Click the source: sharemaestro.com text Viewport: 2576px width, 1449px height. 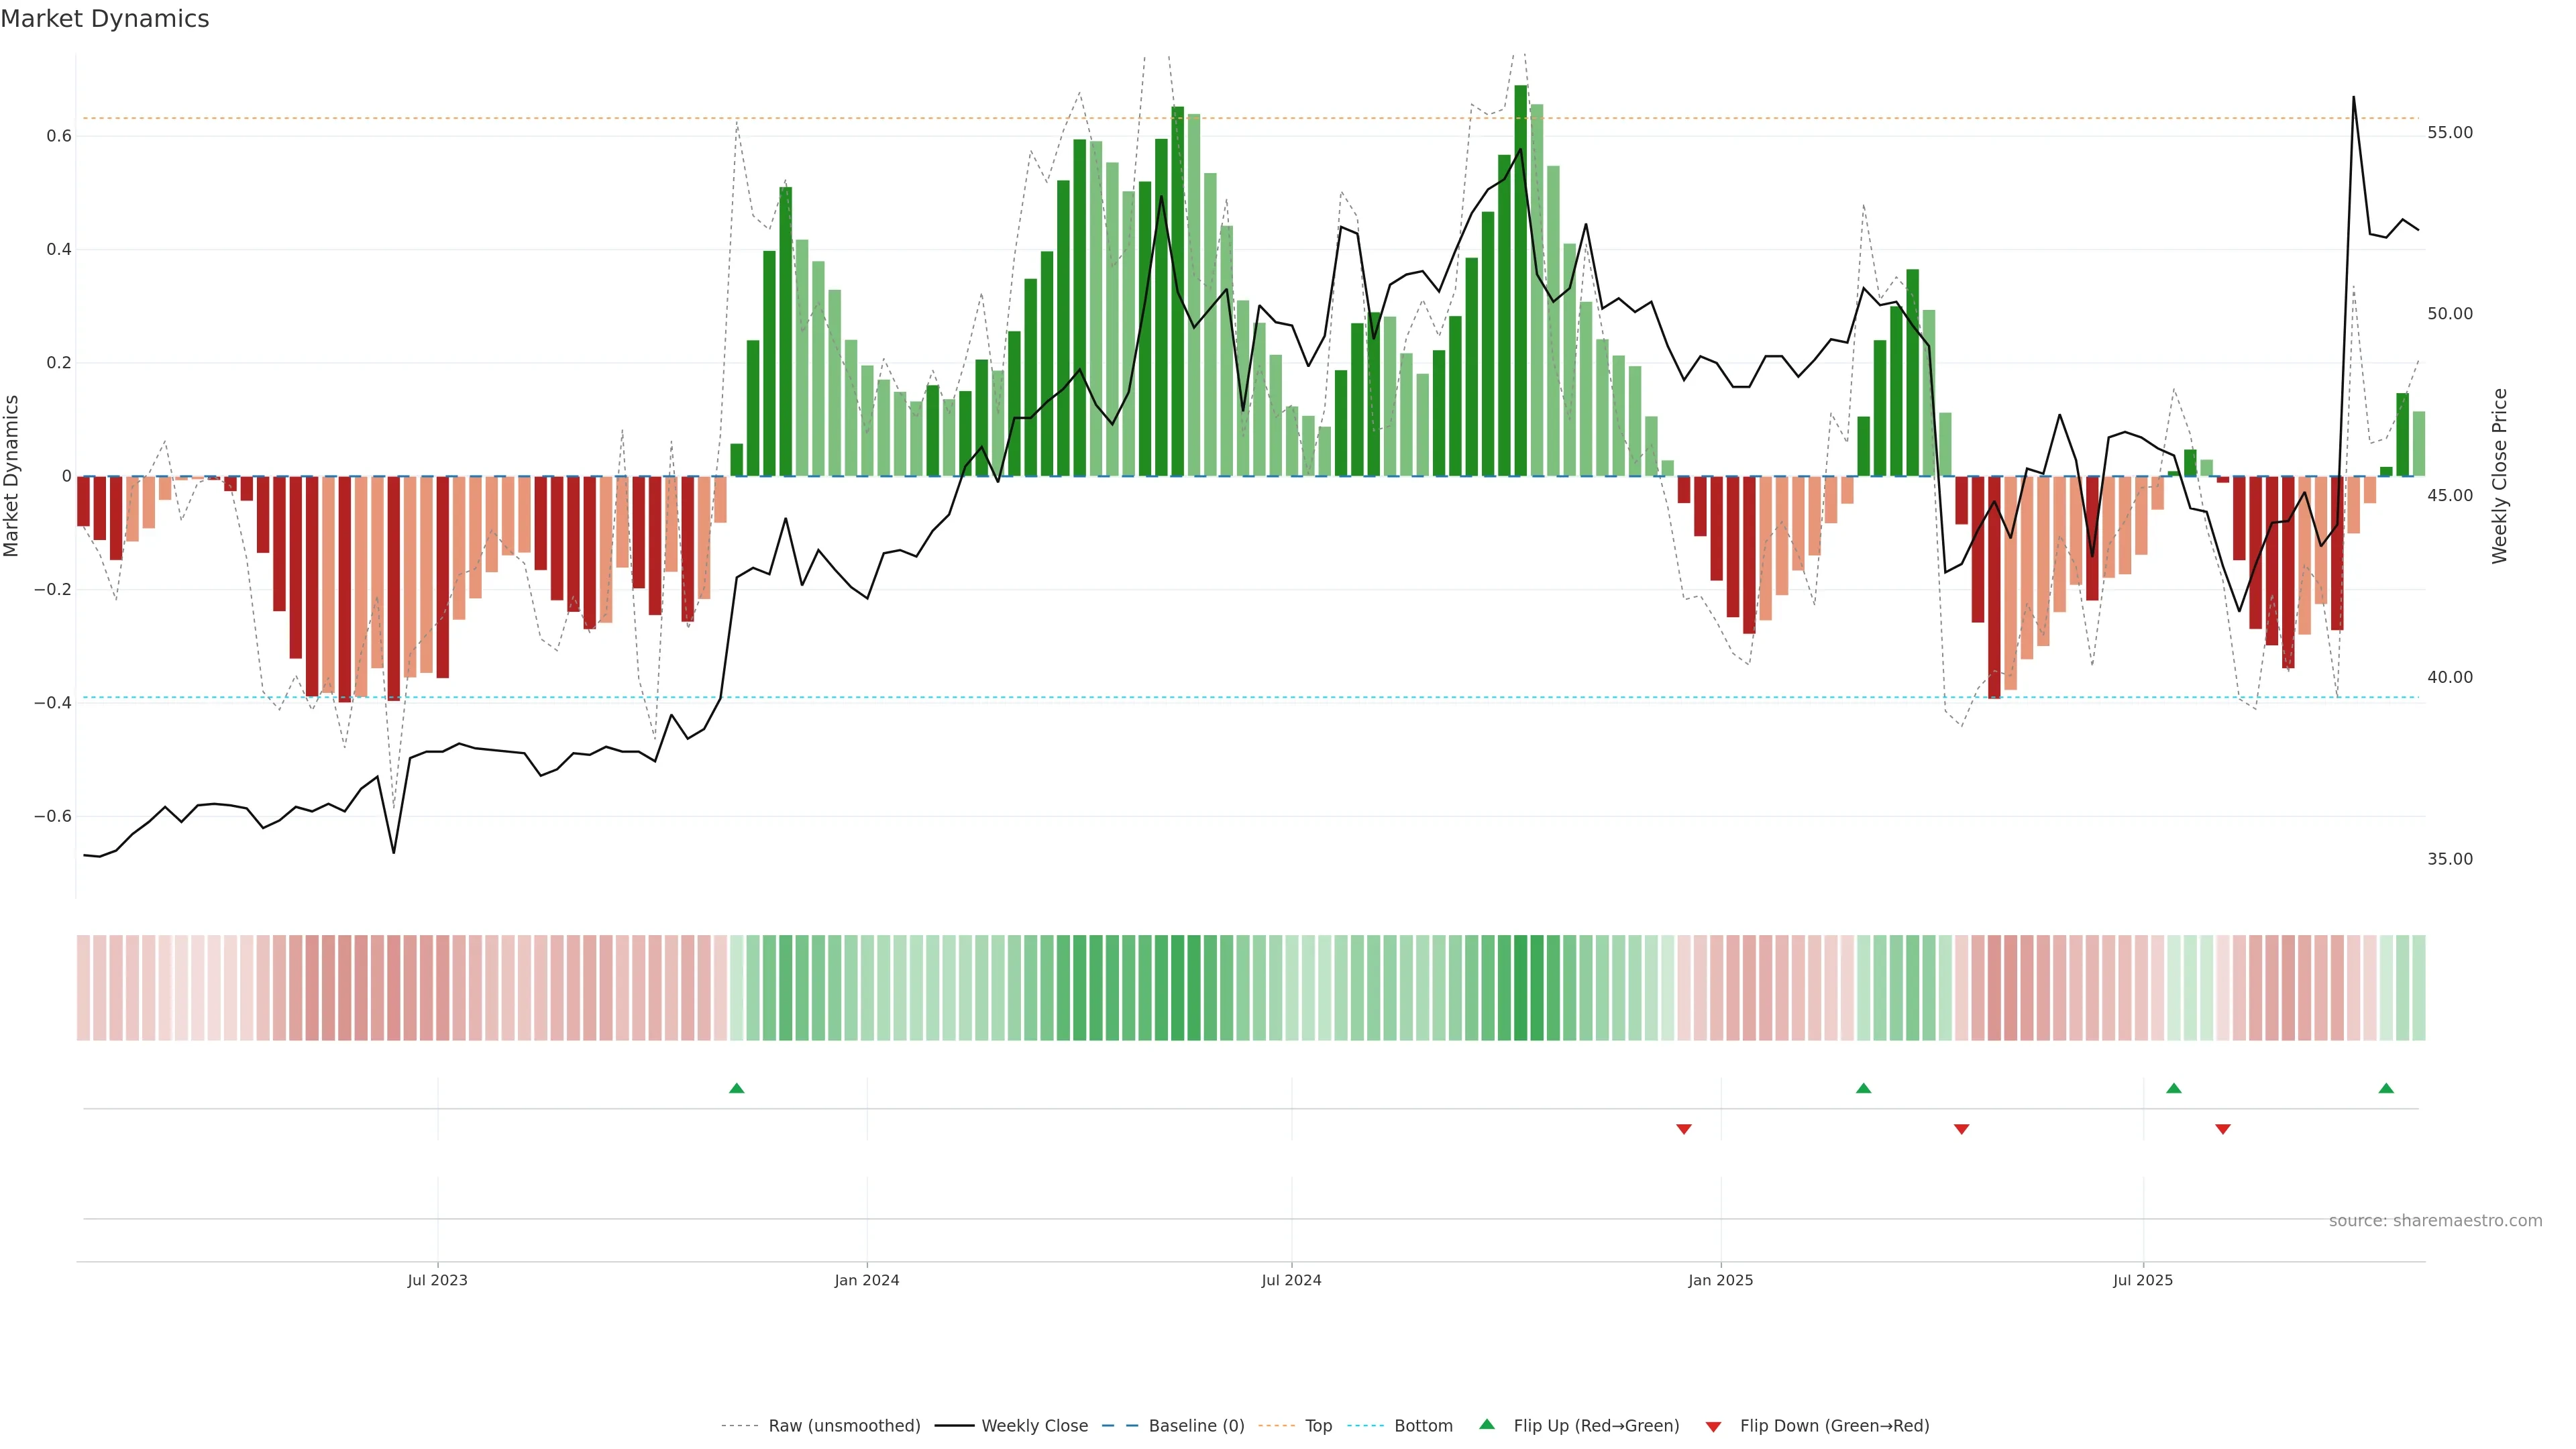tap(2435, 1221)
